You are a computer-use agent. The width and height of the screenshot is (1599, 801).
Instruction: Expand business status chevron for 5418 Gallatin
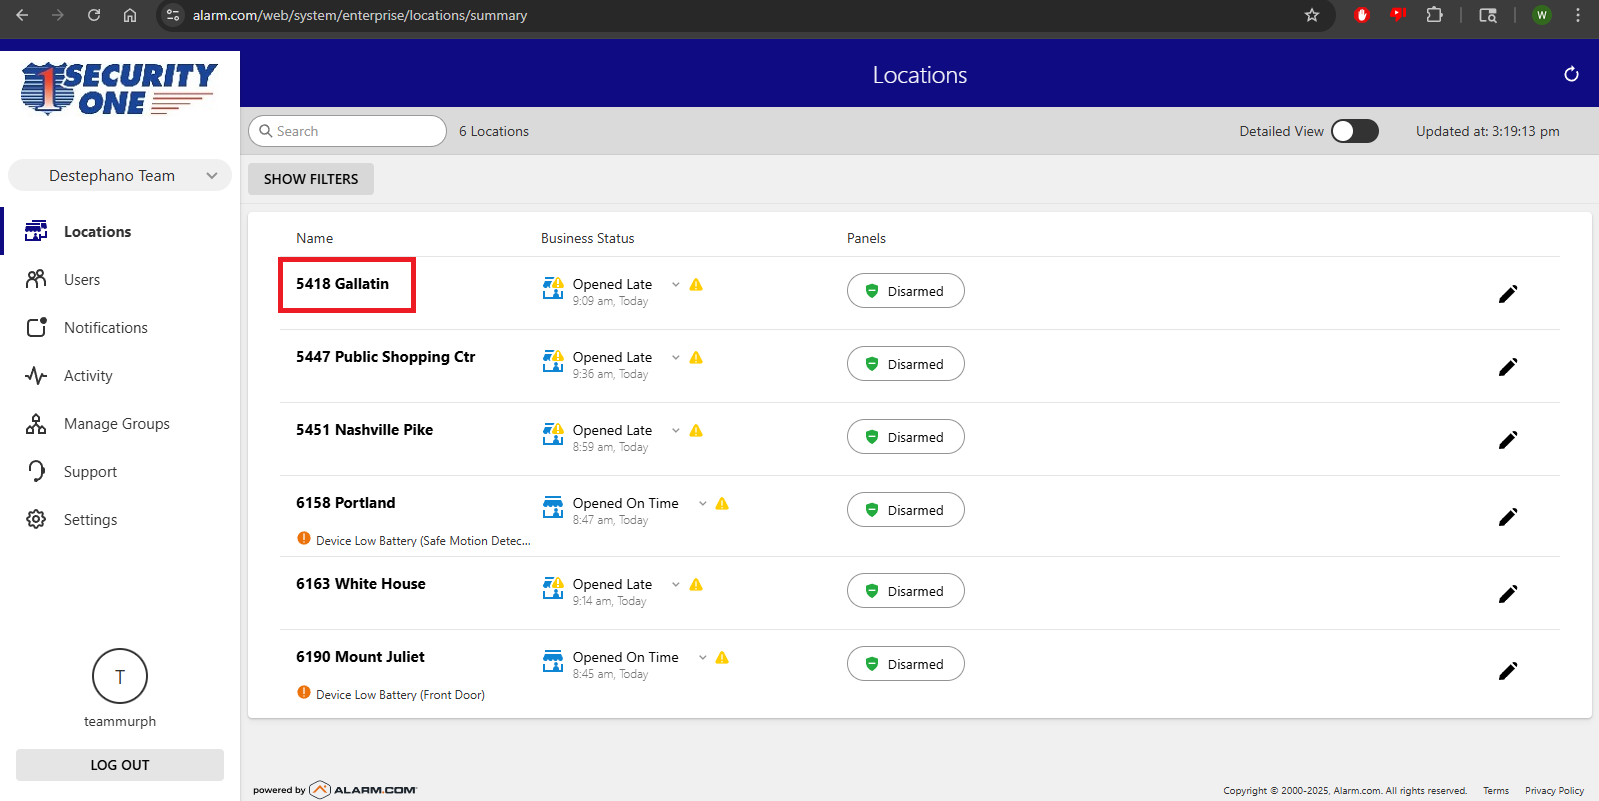[676, 285]
